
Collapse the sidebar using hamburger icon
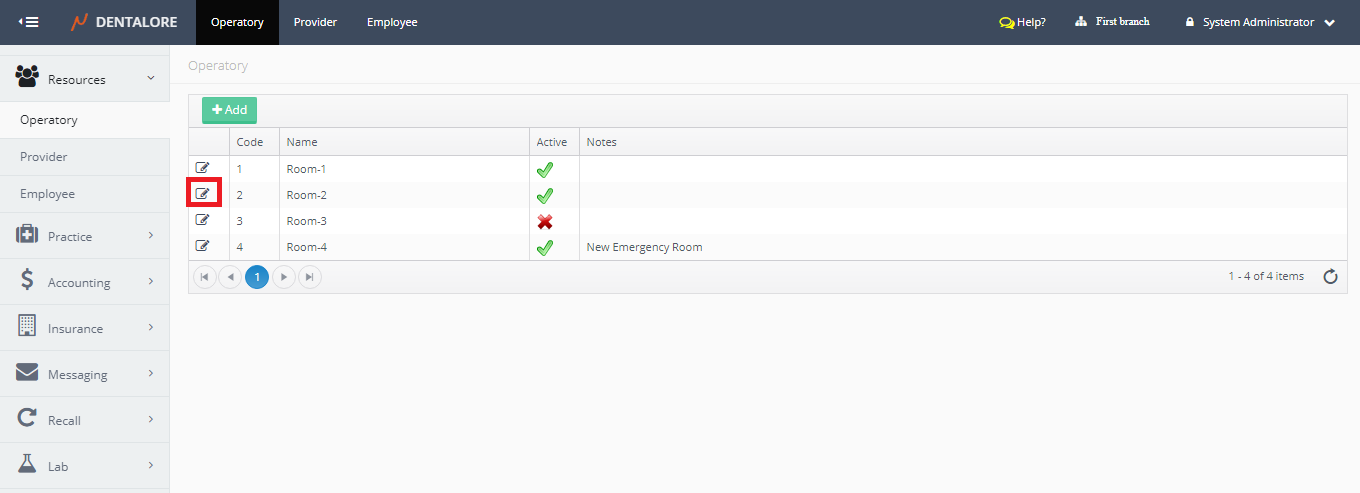click(x=29, y=22)
